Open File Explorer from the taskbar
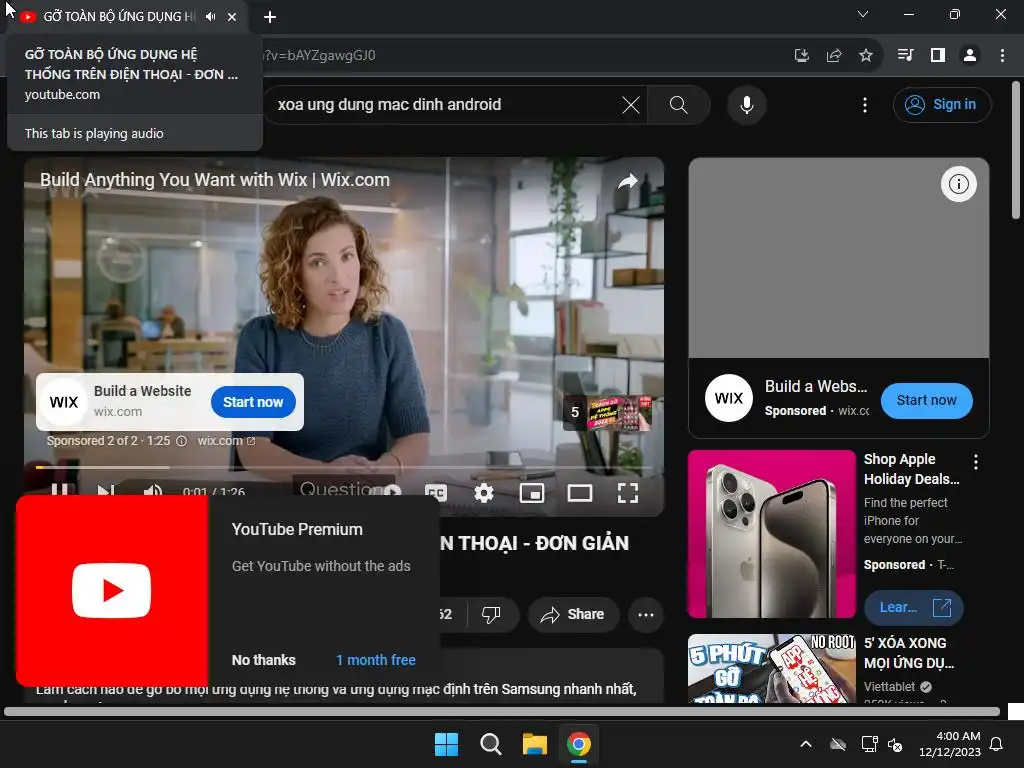Image resolution: width=1024 pixels, height=768 pixels. (x=535, y=744)
